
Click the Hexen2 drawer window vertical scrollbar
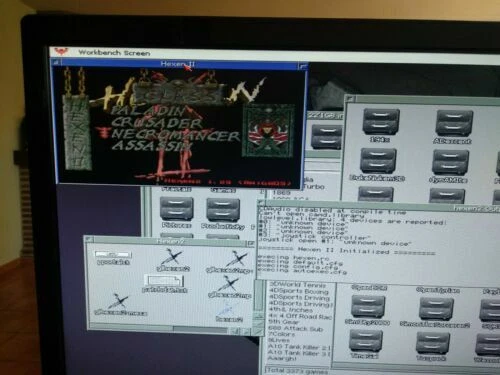tap(258, 297)
